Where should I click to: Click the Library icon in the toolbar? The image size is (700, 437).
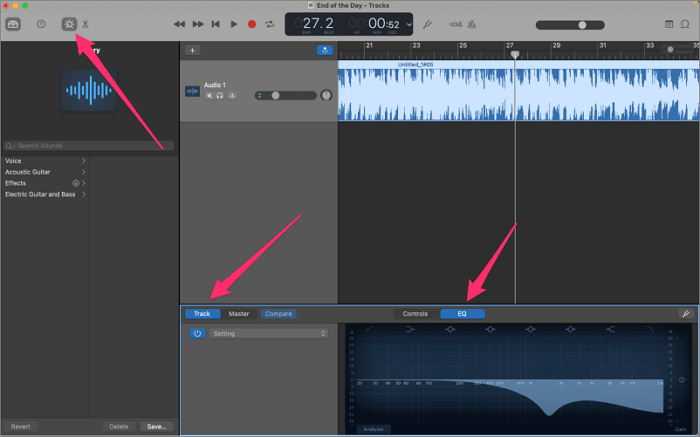tap(14, 24)
